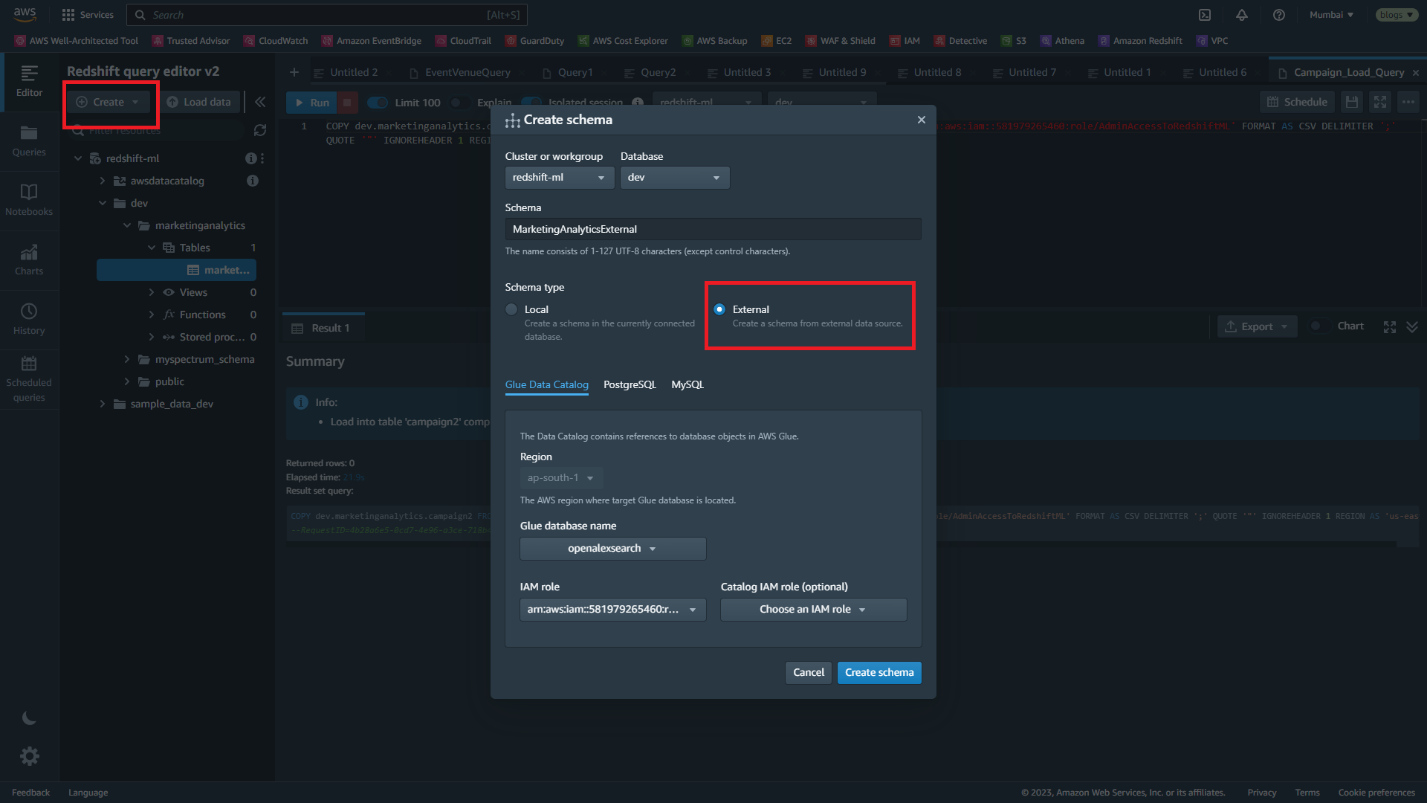Switch to the PostgreSQL tab

630,385
